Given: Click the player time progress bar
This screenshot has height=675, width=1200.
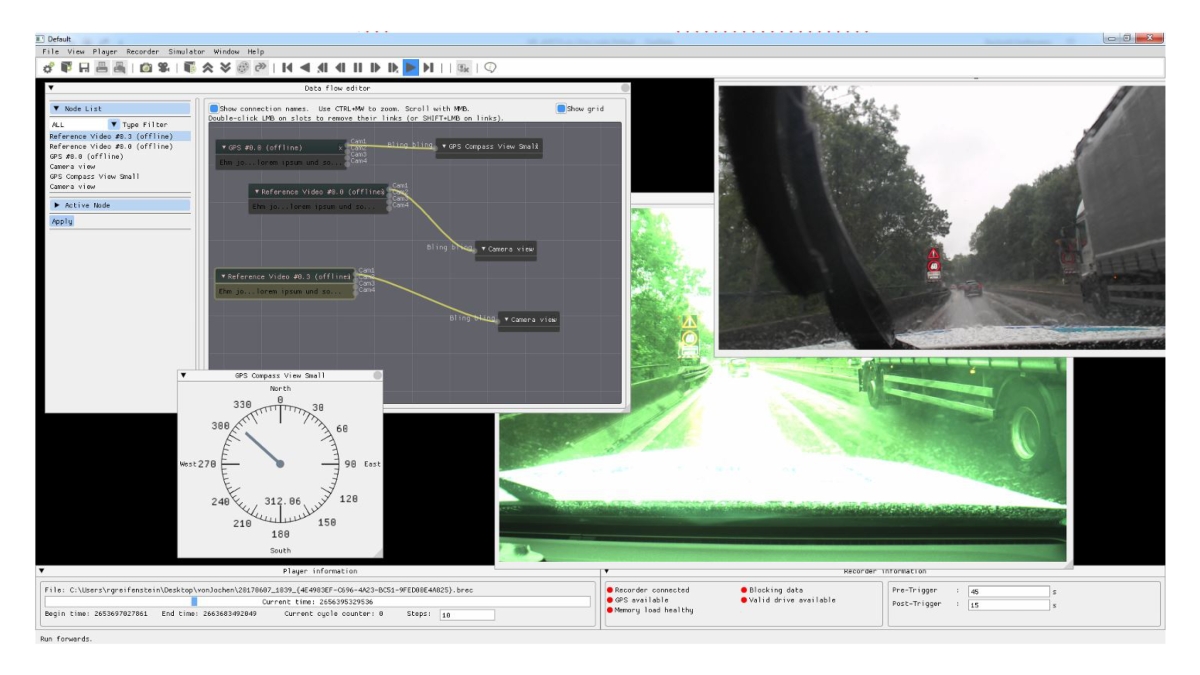Looking at the screenshot, I should [x=317, y=602].
